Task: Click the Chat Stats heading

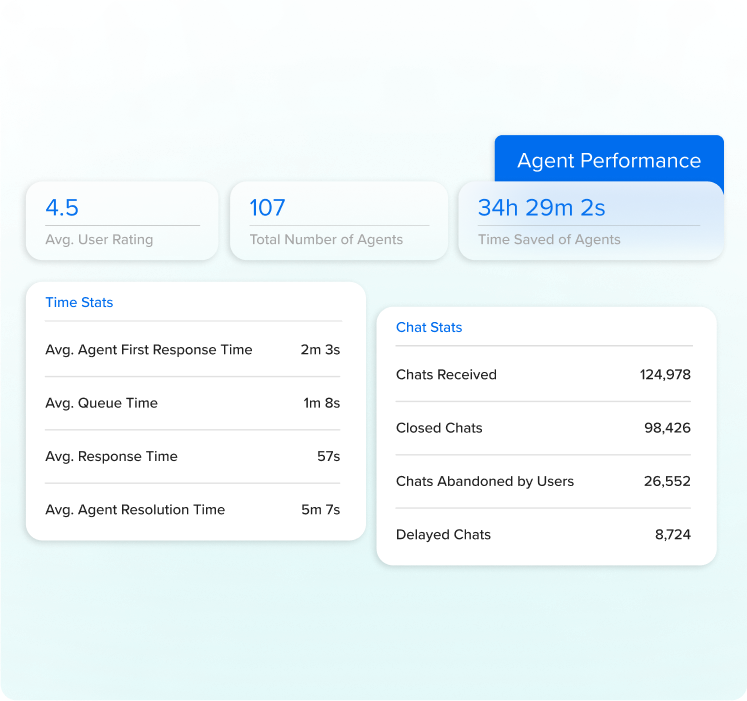Action: coord(429,327)
